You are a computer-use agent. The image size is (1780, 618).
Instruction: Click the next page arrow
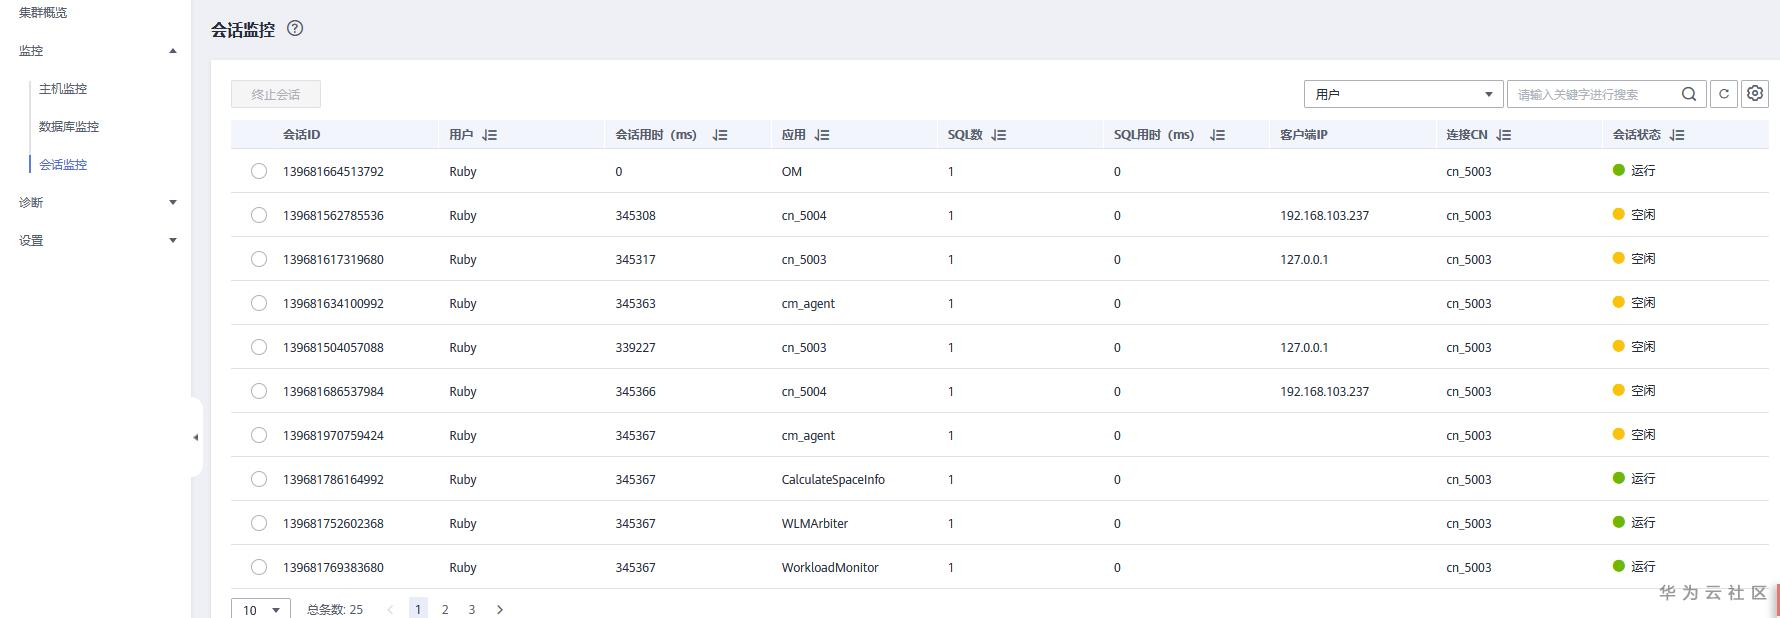[500, 609]
